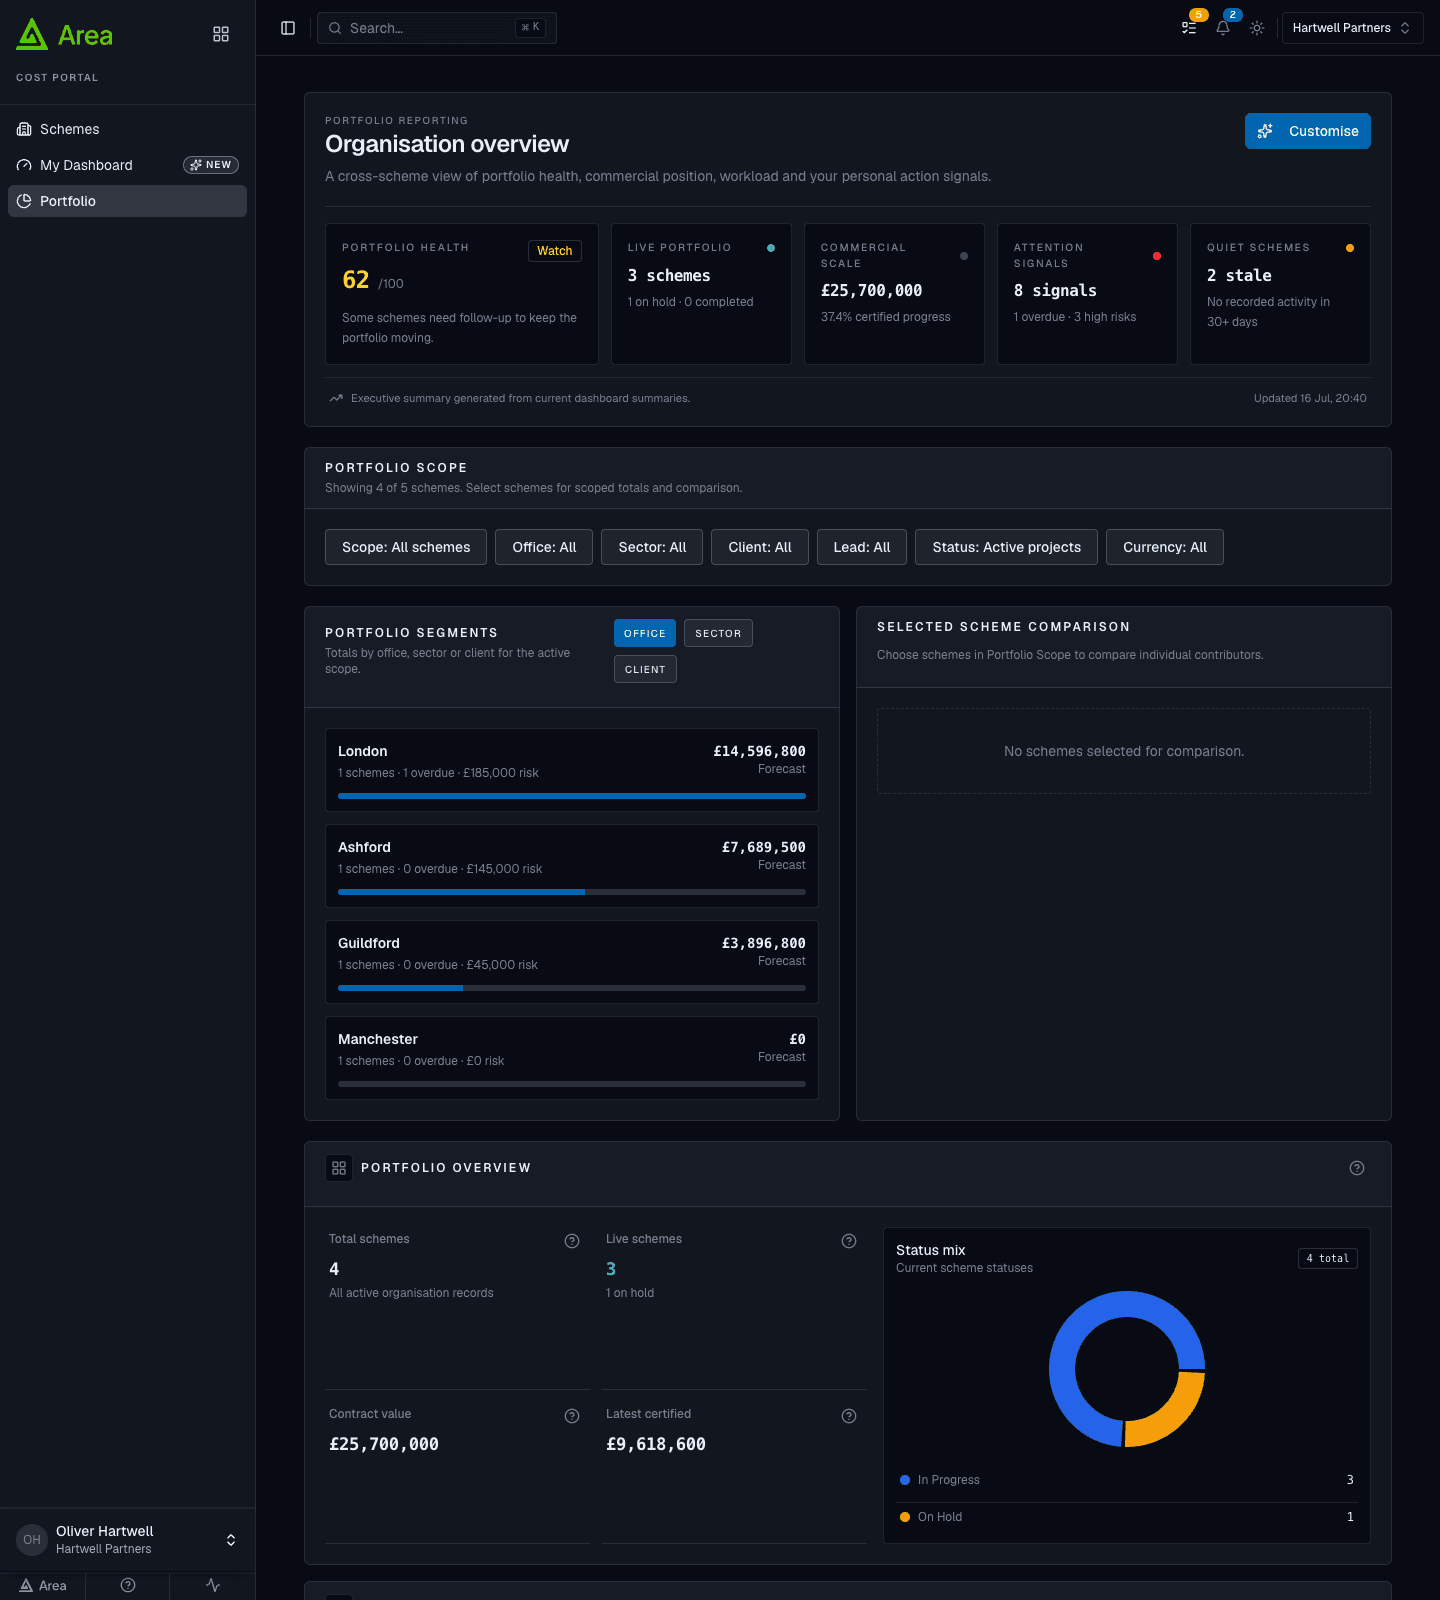Click 'No schemes selected for comparison.' text
Viewport: 1440px width, 1600px height.
point(1124,751)
